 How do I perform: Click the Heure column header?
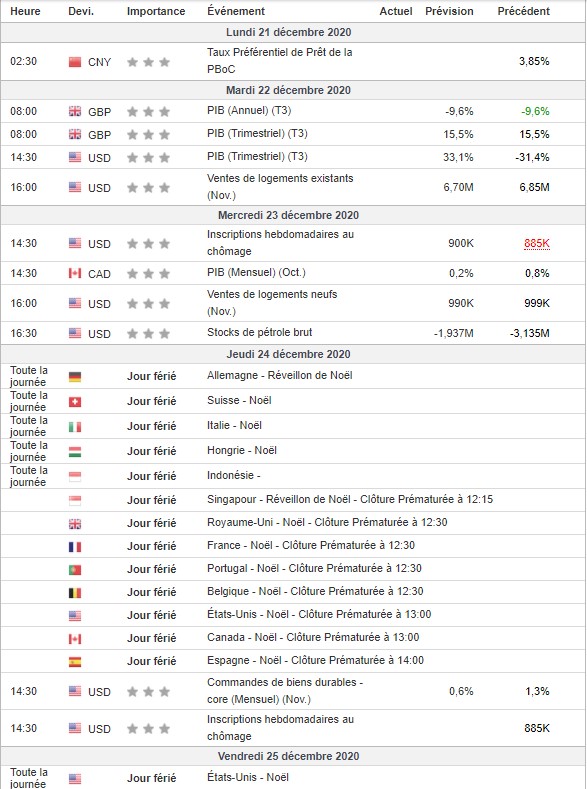[25, 11]
